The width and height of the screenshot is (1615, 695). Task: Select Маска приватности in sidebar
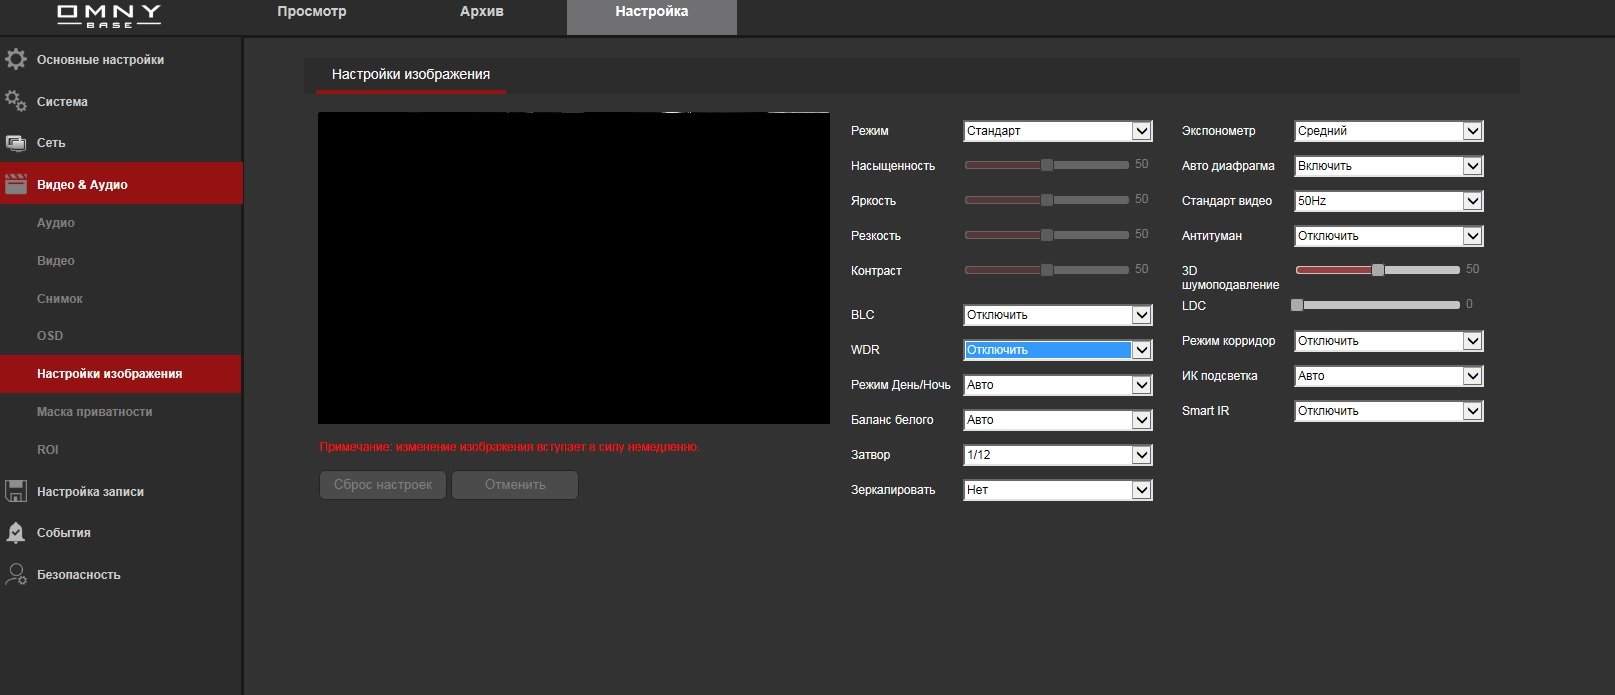point(95,412)
